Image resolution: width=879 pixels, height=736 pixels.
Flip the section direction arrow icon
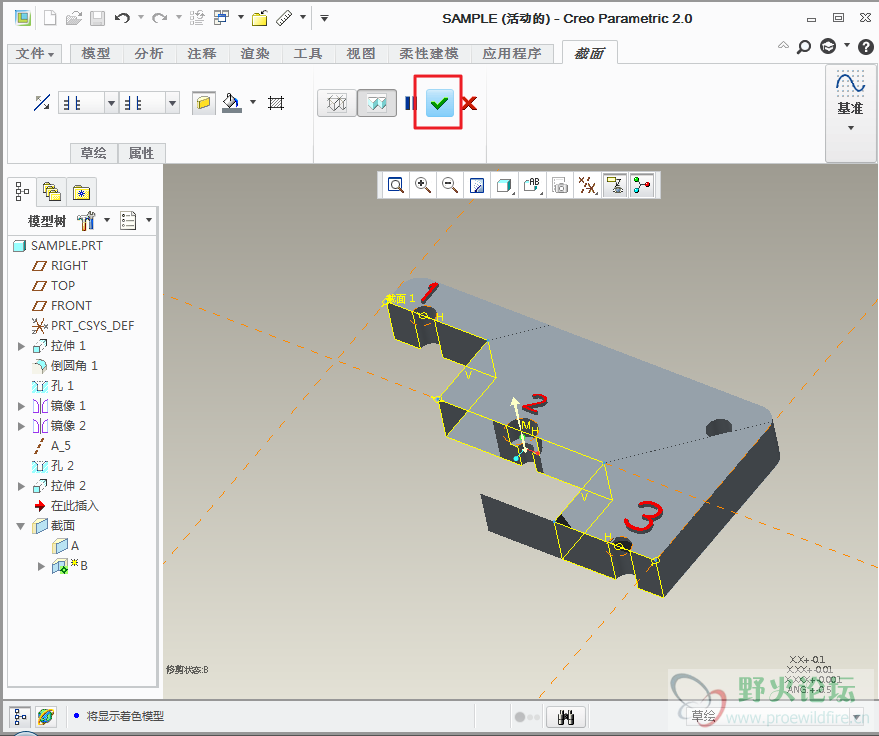[41, 103]
